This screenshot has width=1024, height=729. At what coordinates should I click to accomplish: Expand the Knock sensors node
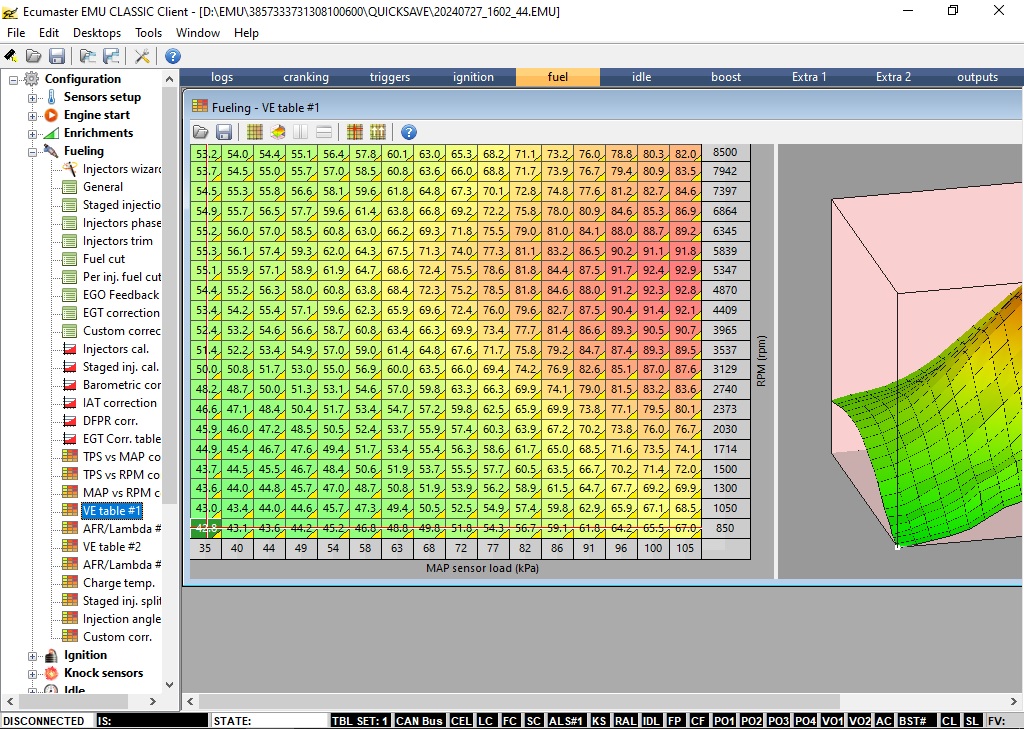pyautogui.click(x=32, y=673)
